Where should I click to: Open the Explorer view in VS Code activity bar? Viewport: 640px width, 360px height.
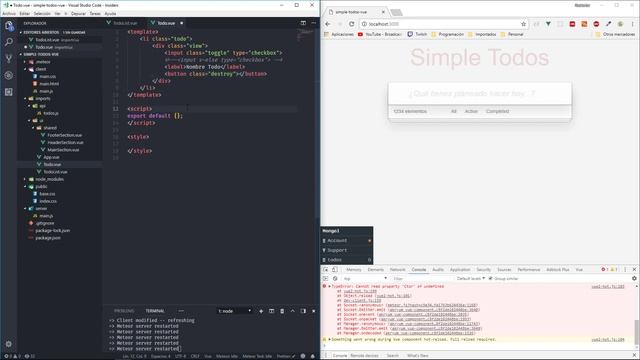(x=9, y=26)
